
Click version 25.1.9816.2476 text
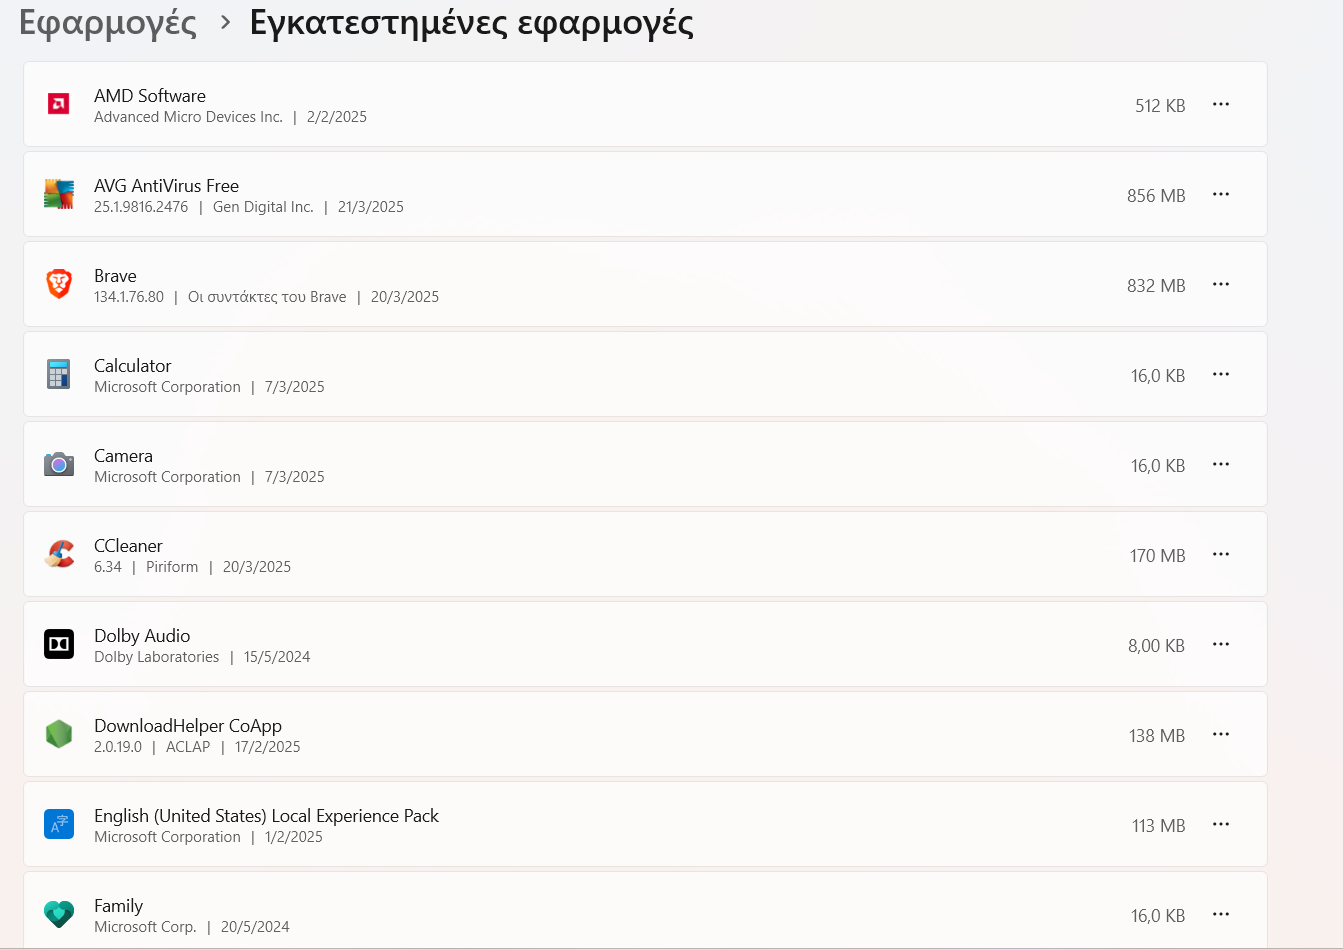pos(141,207)
